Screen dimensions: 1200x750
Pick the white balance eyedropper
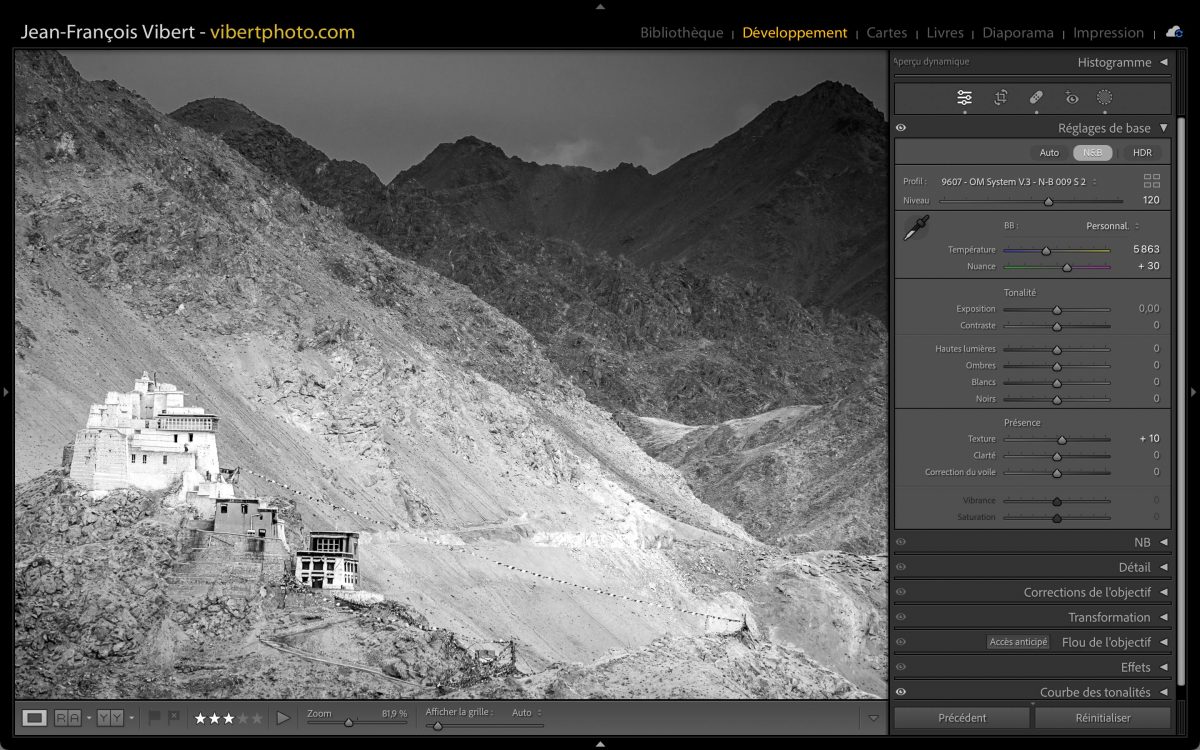[915, 228]
